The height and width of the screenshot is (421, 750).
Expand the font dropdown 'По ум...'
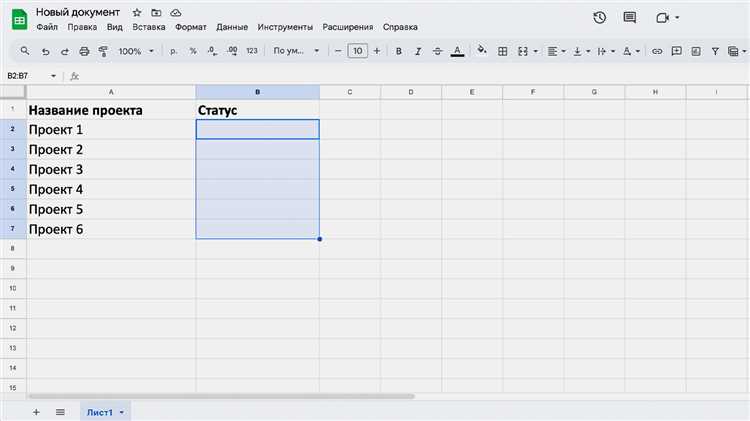tap(296, 50)
